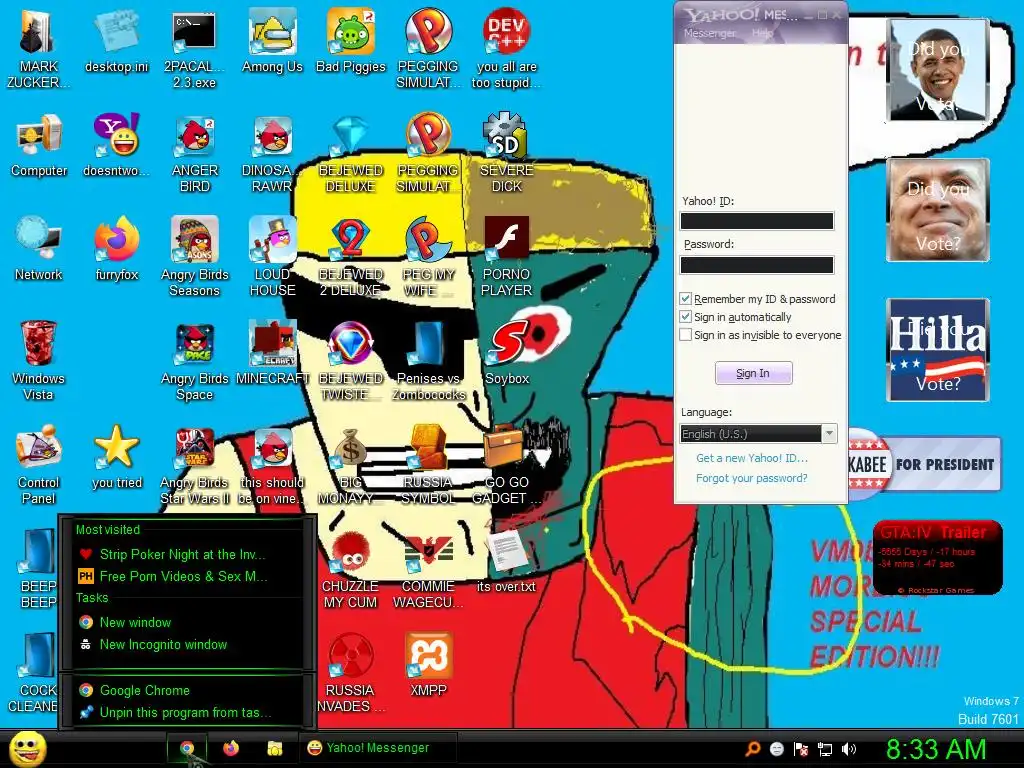This screenshot has width=1024, height=768.
Task: Click Get a new Yahoo! ID link
Action: pyautogui.click(x=752, y=458)
